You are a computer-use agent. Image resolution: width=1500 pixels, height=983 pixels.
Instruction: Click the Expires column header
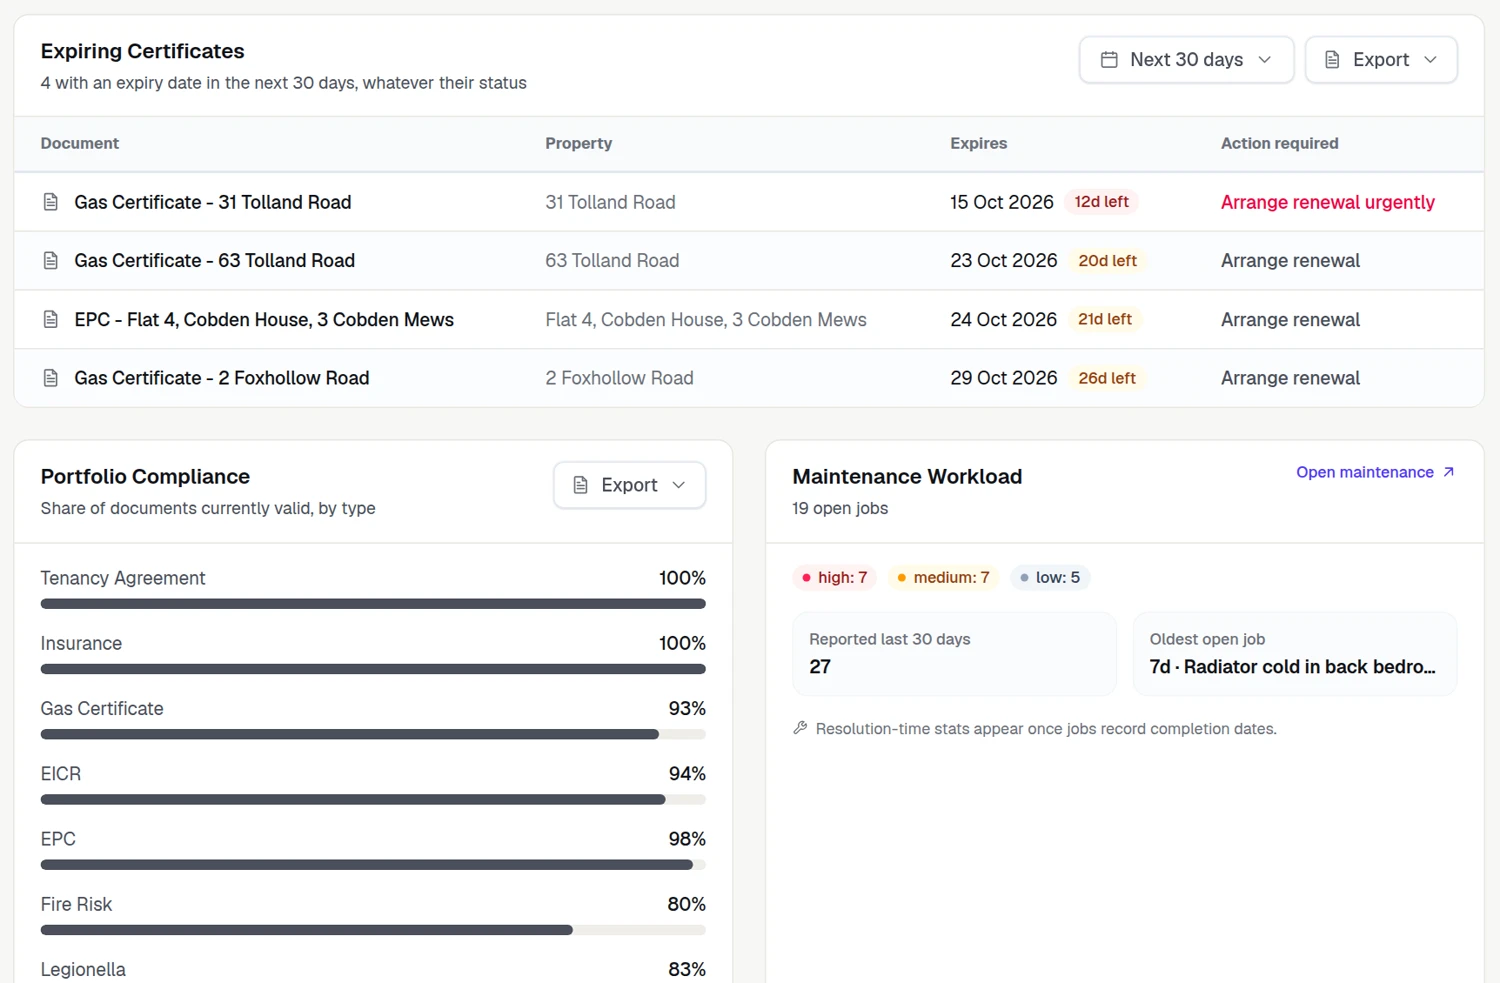[978, 143]
